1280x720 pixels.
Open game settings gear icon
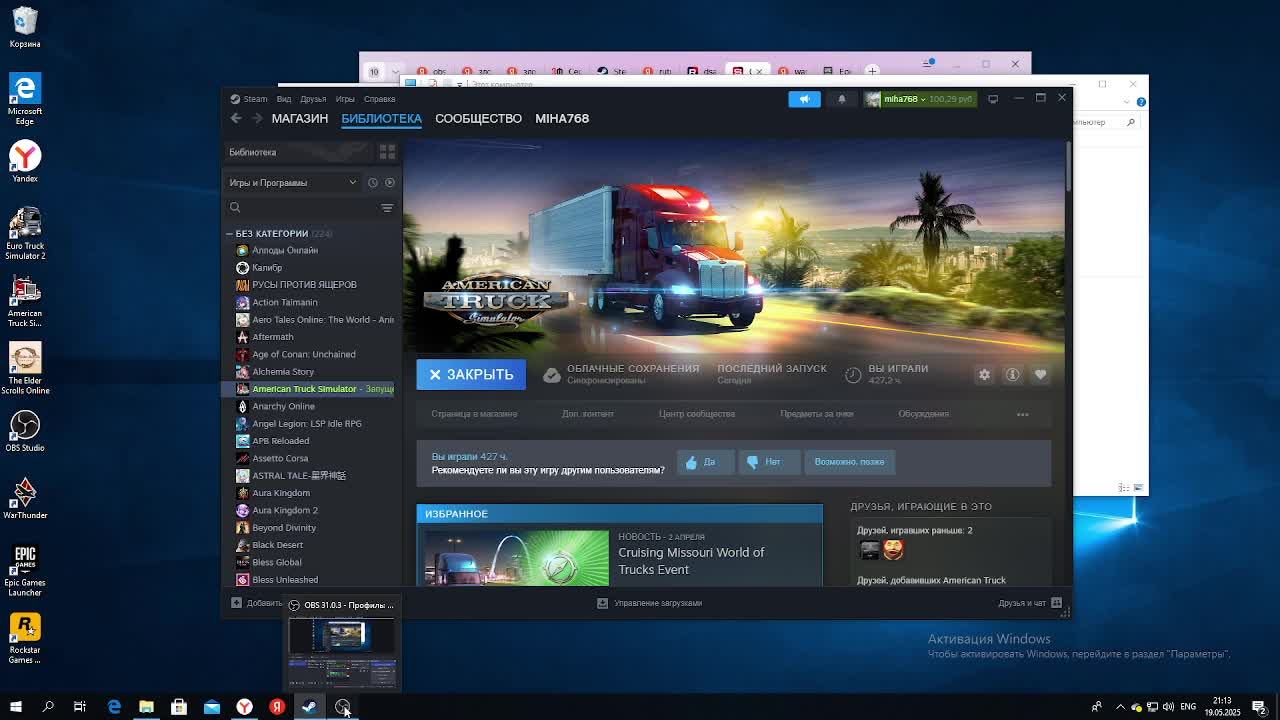coord(984,374)
